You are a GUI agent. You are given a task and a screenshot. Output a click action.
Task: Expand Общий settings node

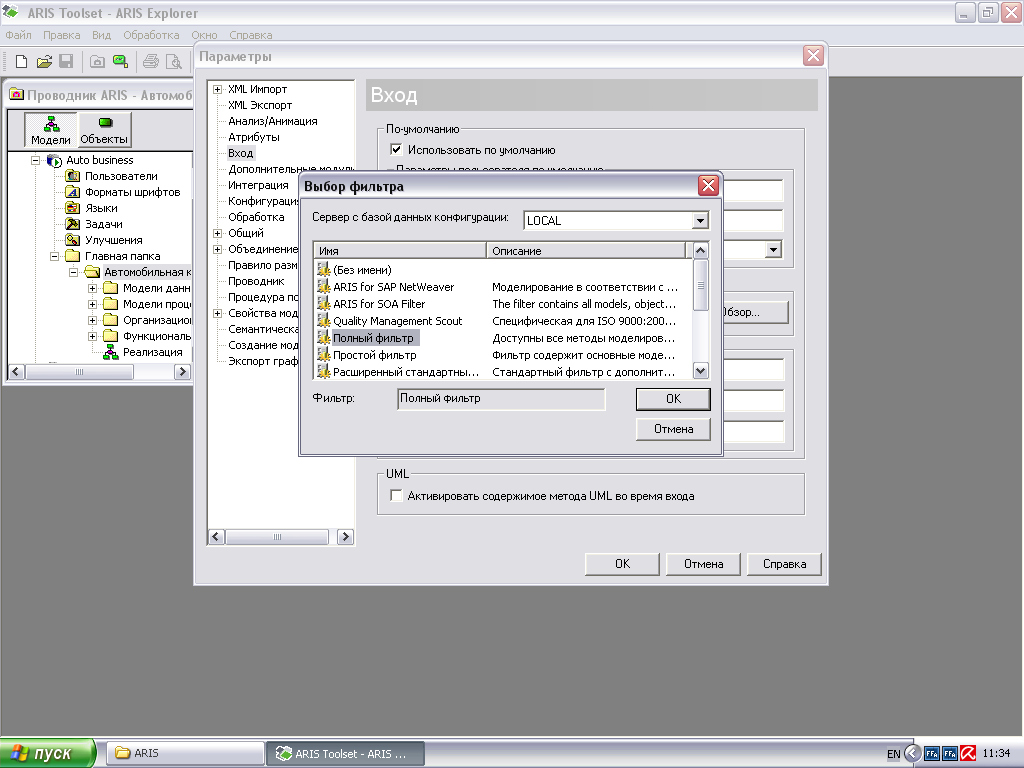[x=217, y=233]
